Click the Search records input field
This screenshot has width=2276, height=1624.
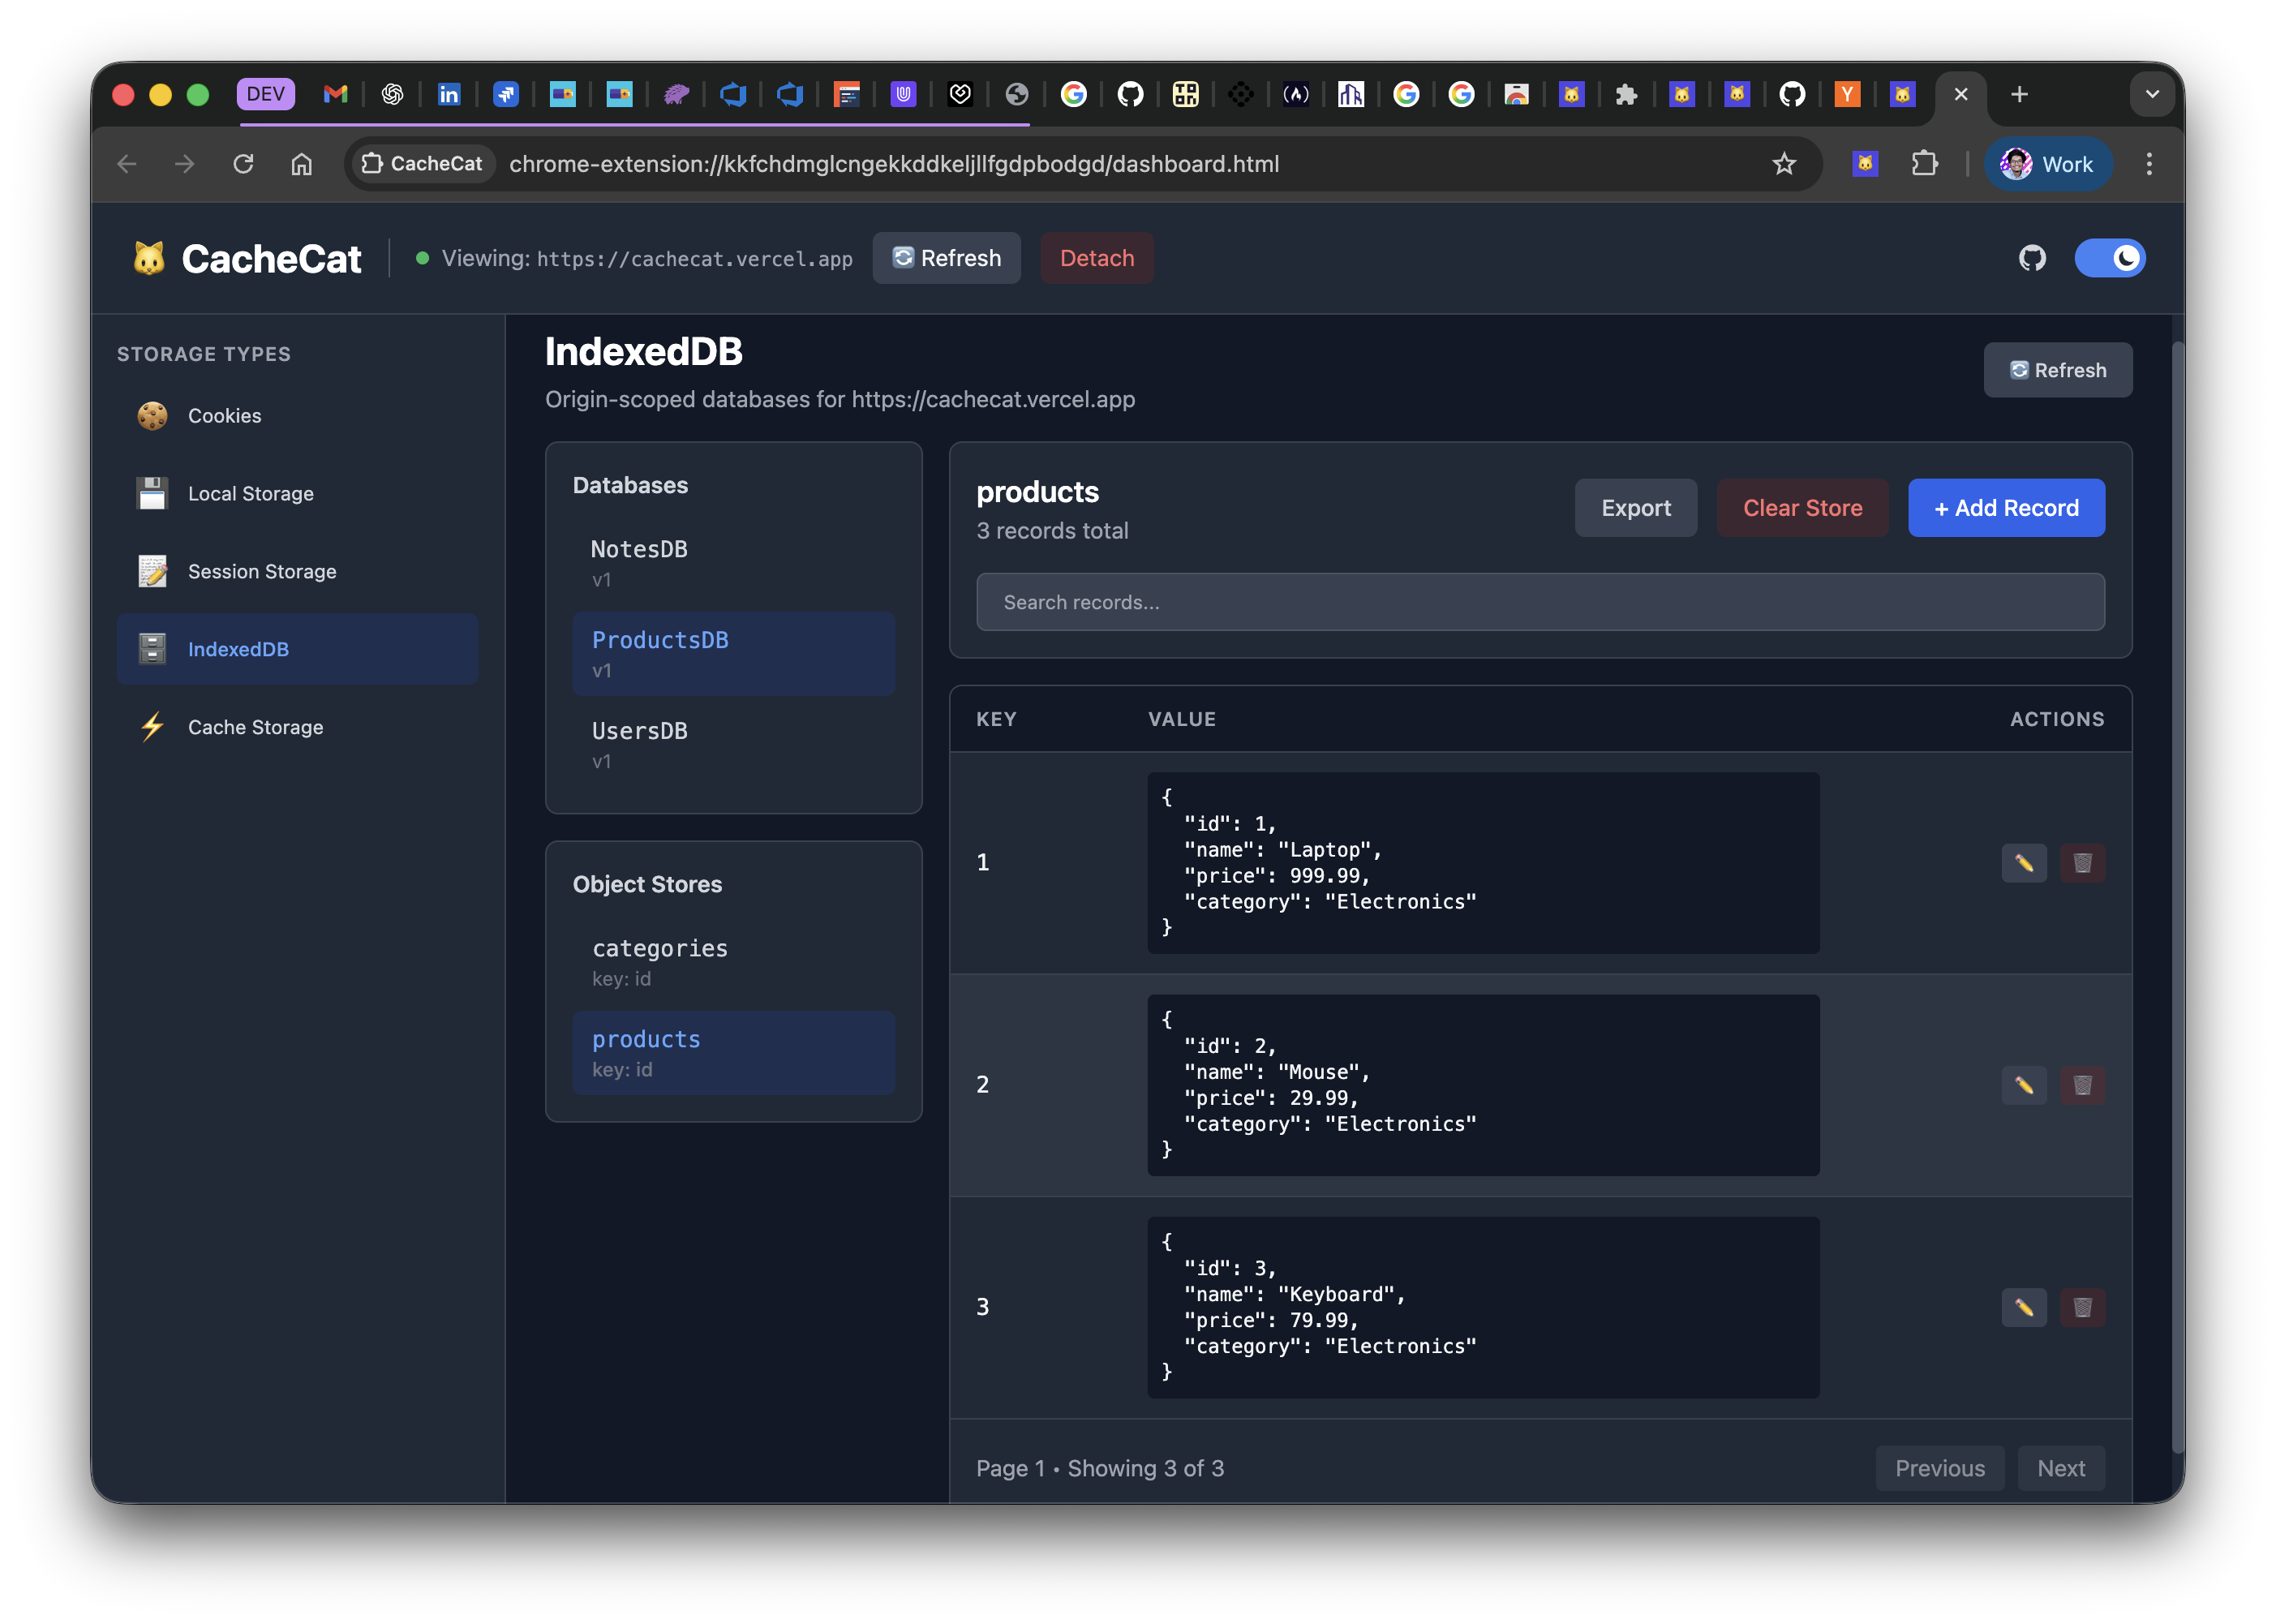(1540, 602)
